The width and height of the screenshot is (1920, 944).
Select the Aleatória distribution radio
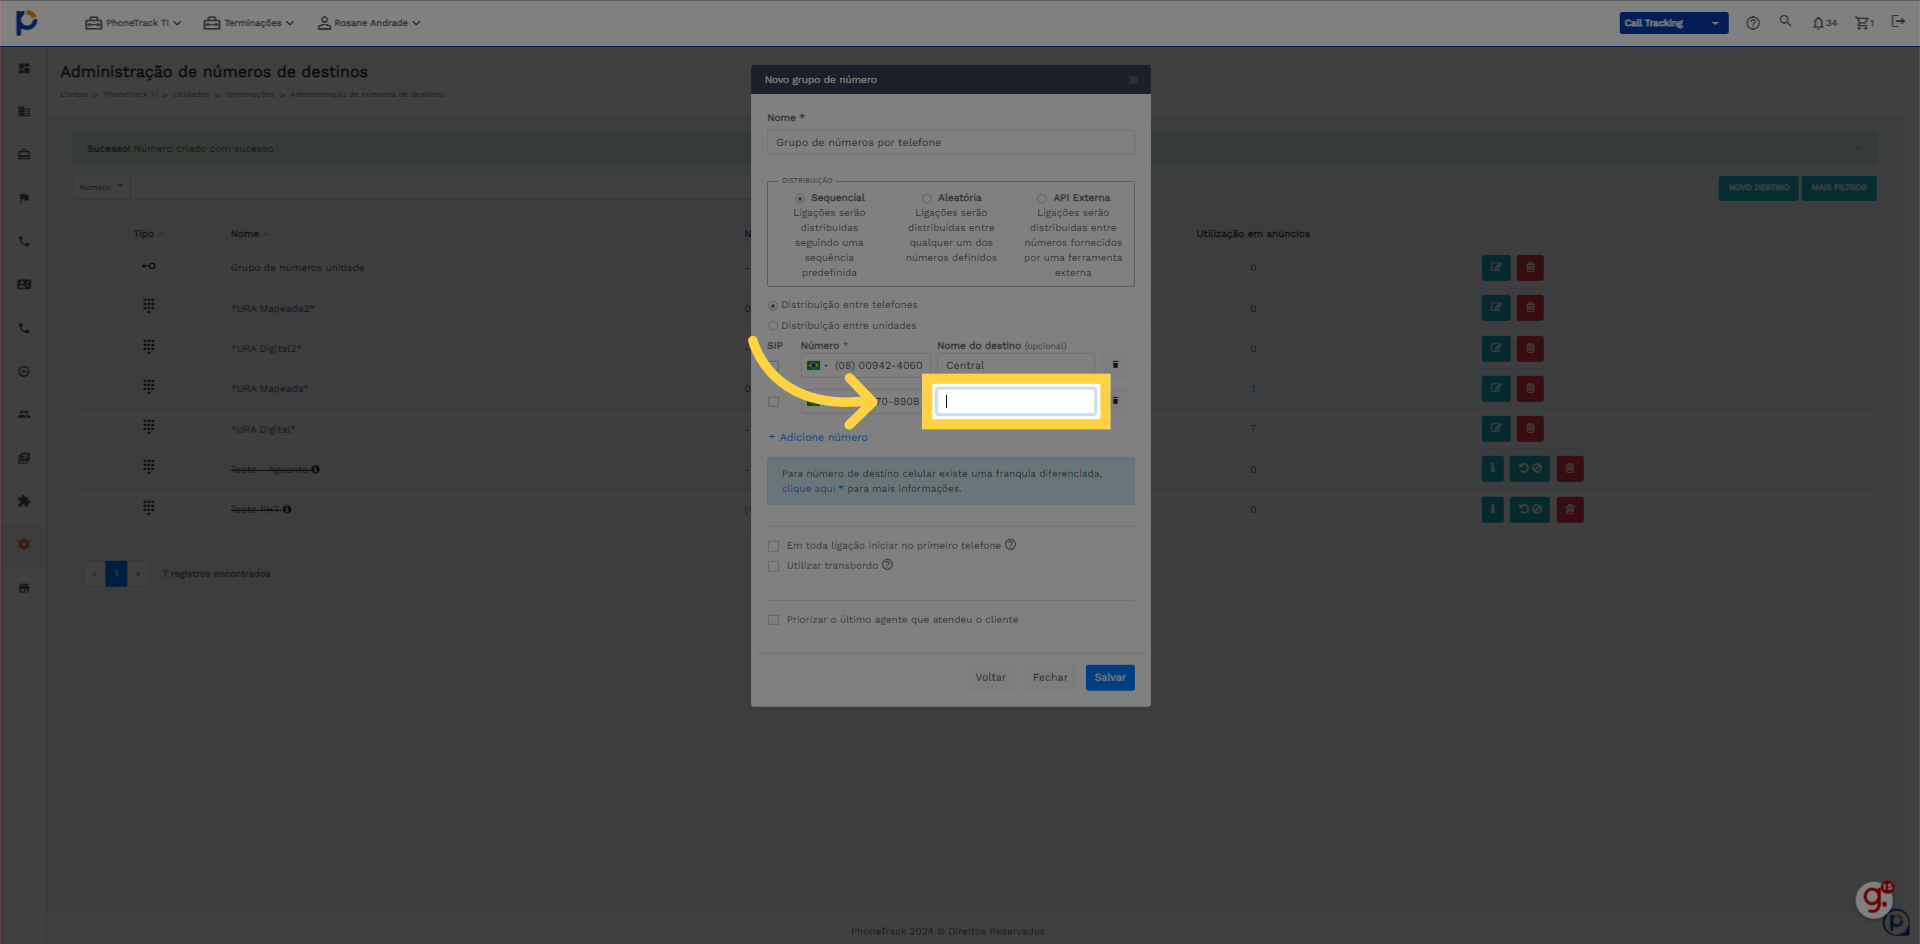pos(927,199)
